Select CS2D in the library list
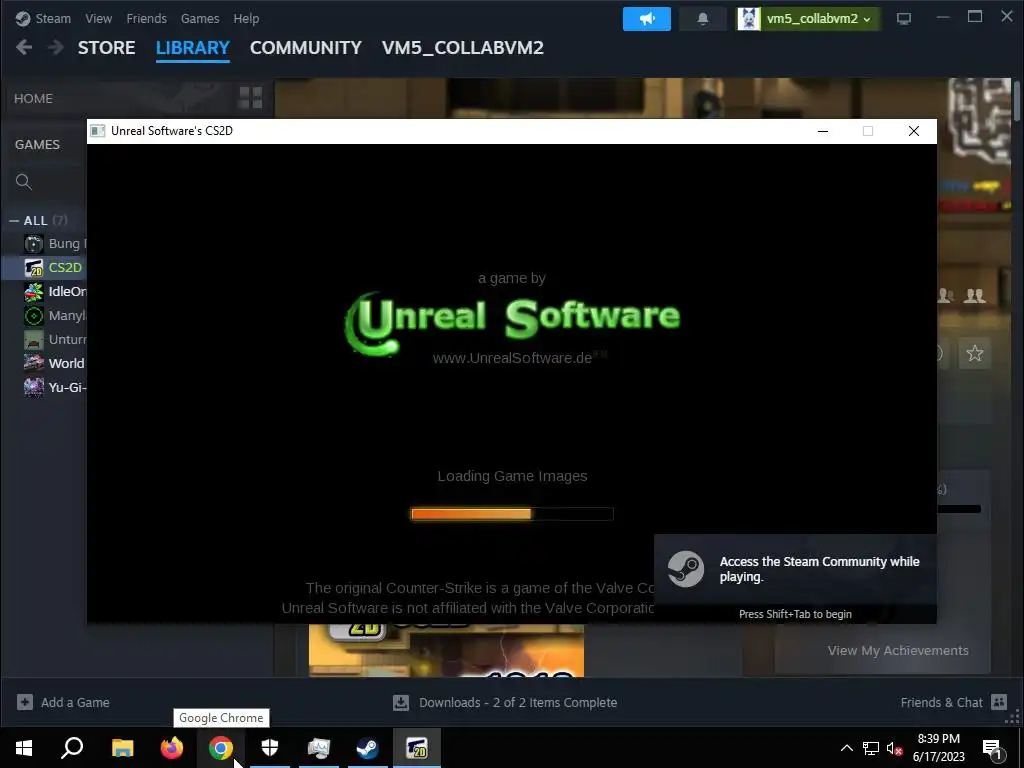This screenshot has width=1024, height=768. 53,268
